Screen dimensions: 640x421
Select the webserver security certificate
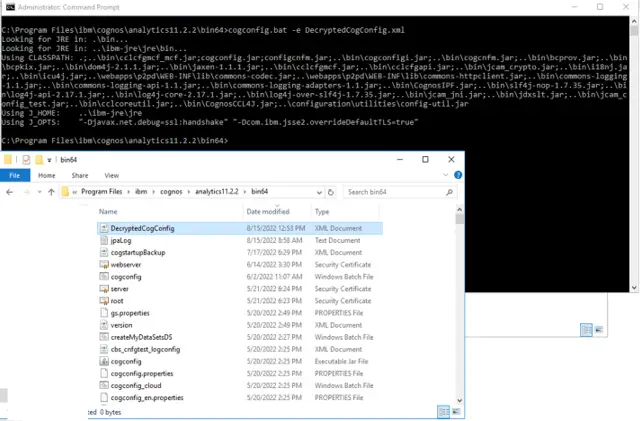(240, 265)
